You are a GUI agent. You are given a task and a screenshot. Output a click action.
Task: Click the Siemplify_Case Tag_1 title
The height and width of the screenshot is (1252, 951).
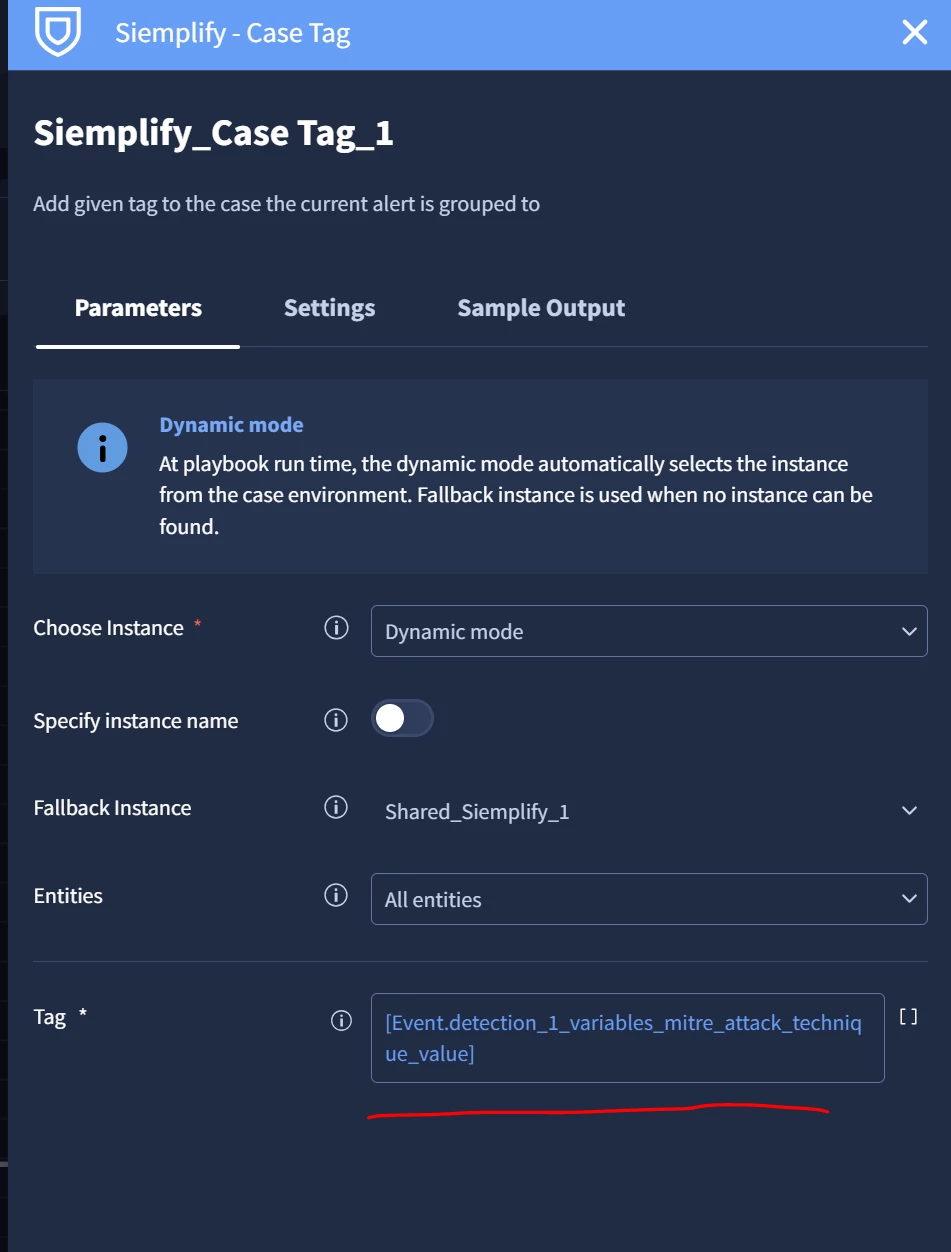214,132
